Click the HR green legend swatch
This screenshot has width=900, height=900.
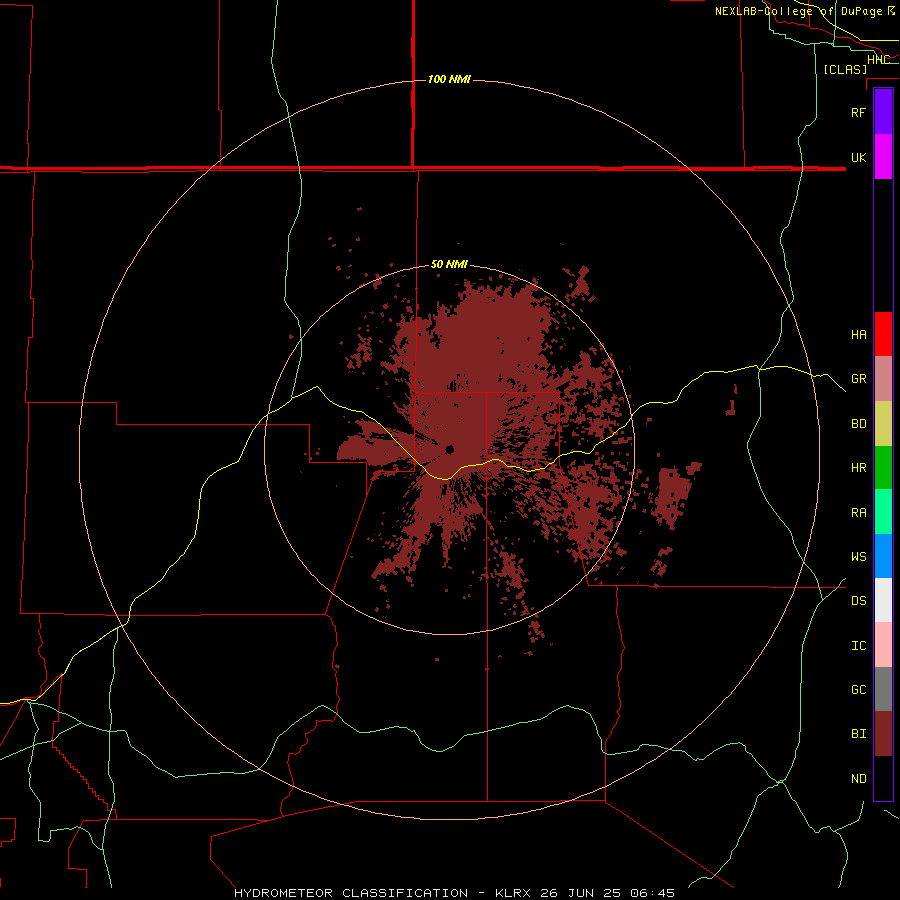point(883,468)
